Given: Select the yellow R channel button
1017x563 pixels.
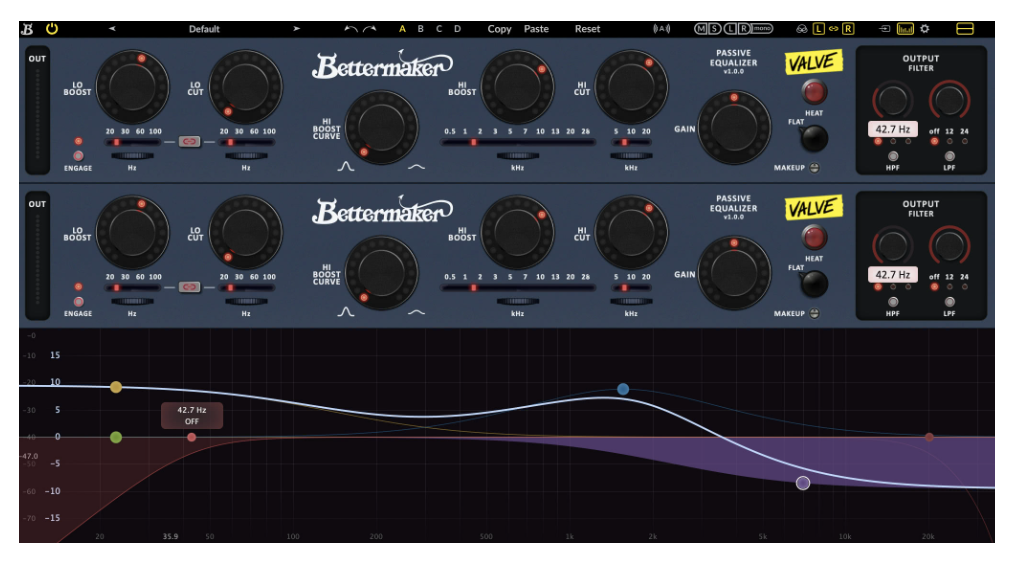Looking at the screenshot, I should [x=848, y=29].
